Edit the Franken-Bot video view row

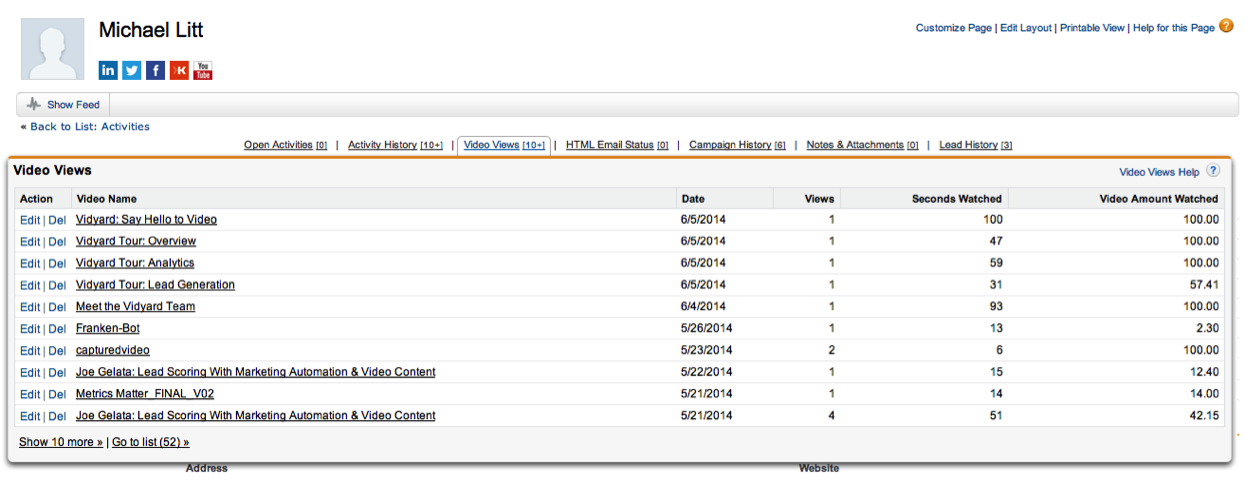click(30, 329)
